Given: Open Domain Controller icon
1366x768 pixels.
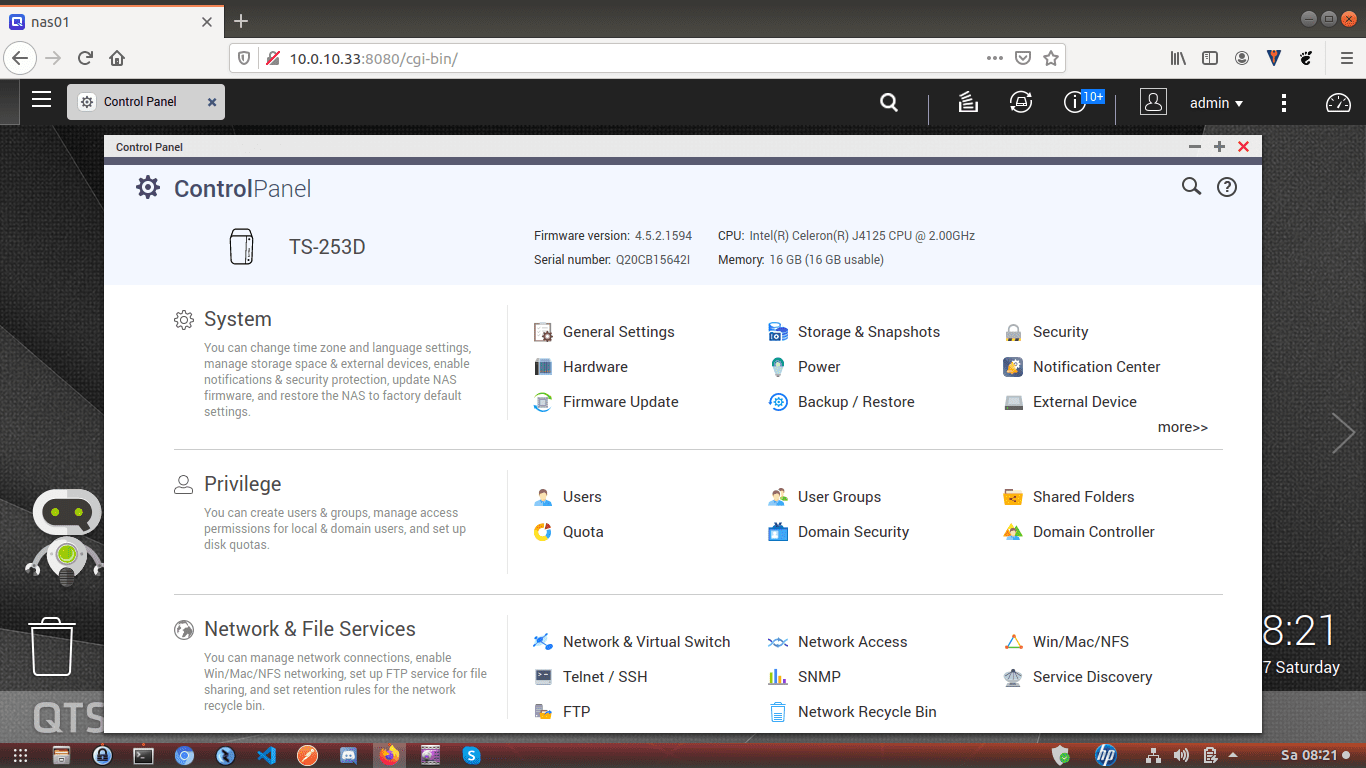Looking at the screenshot, I should pos(1013,532).
